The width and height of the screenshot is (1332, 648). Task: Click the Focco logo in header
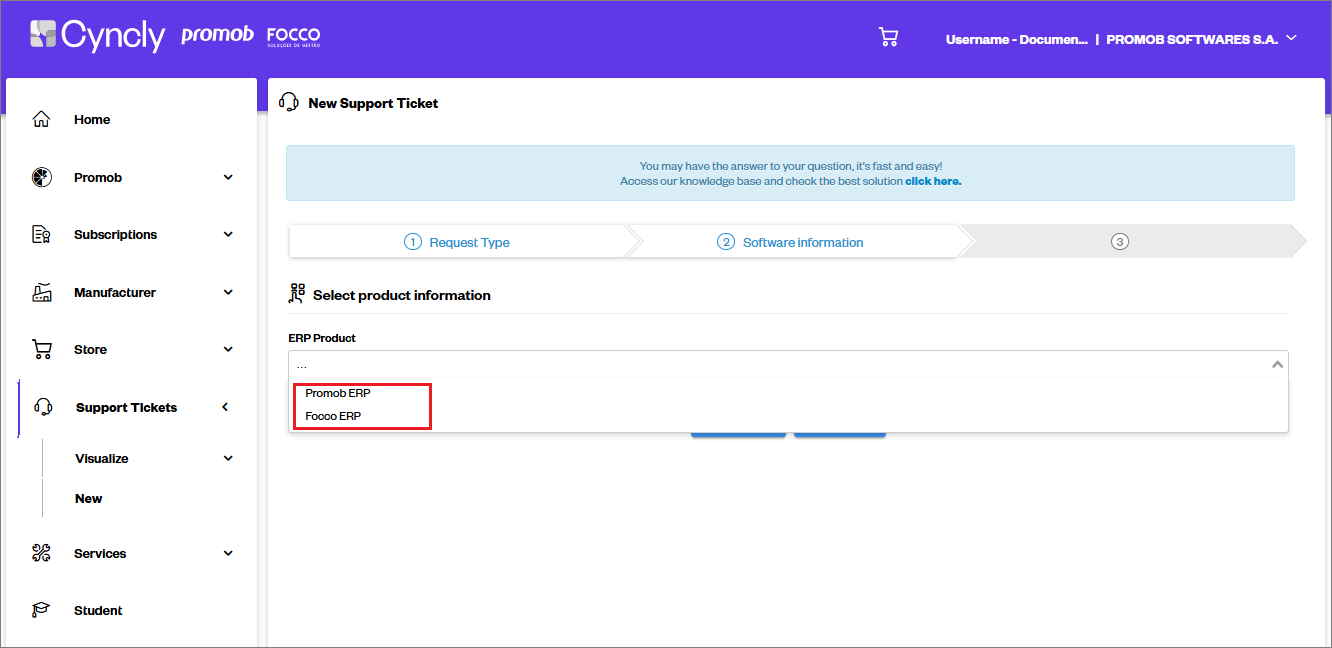point(293,37)
